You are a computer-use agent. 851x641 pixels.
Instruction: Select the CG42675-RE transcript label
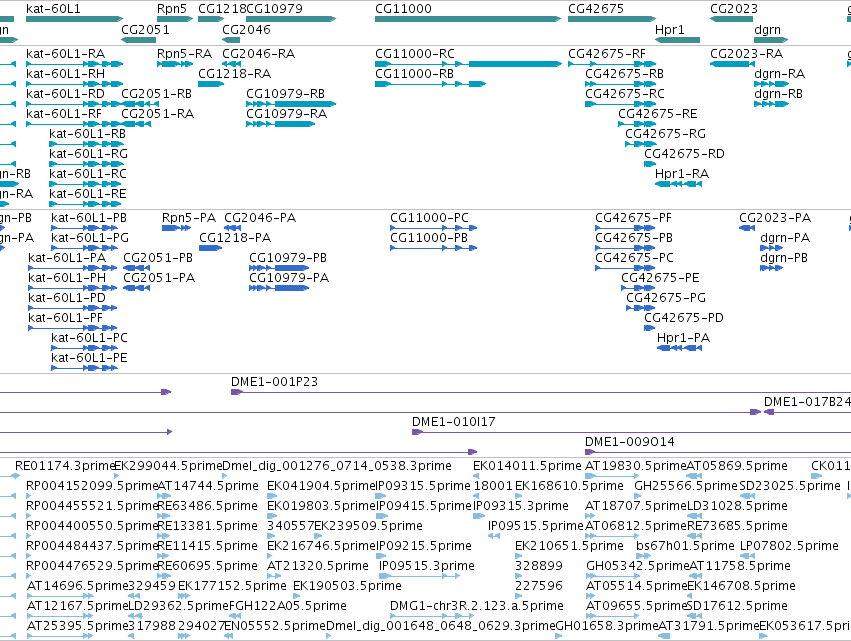[658, 114]
